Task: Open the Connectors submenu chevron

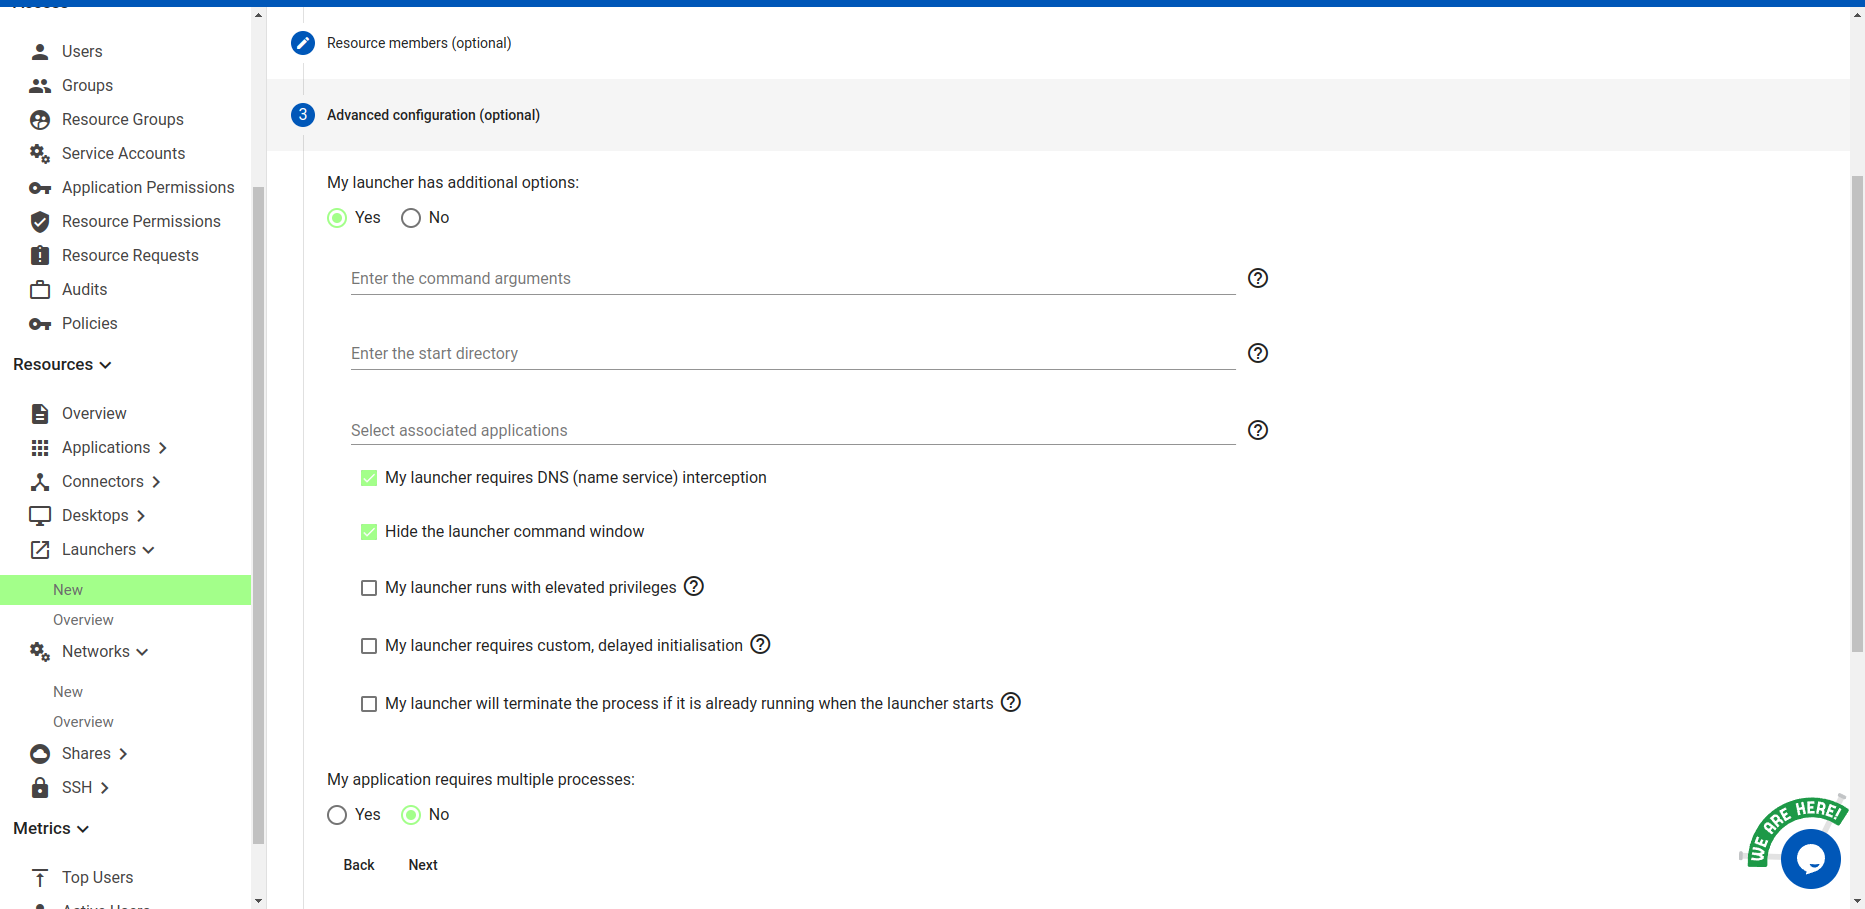Action: pos(157,481)
